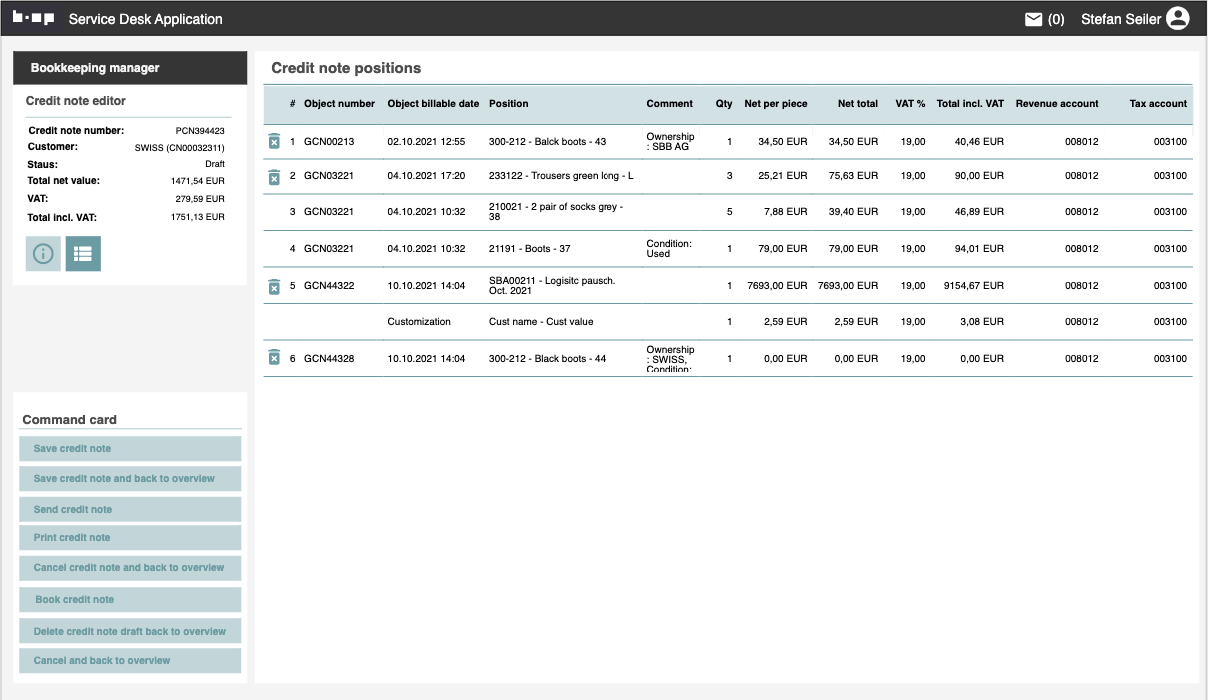
Task: Select the Stefan Seiler user name
Action: click(1120, 19)
